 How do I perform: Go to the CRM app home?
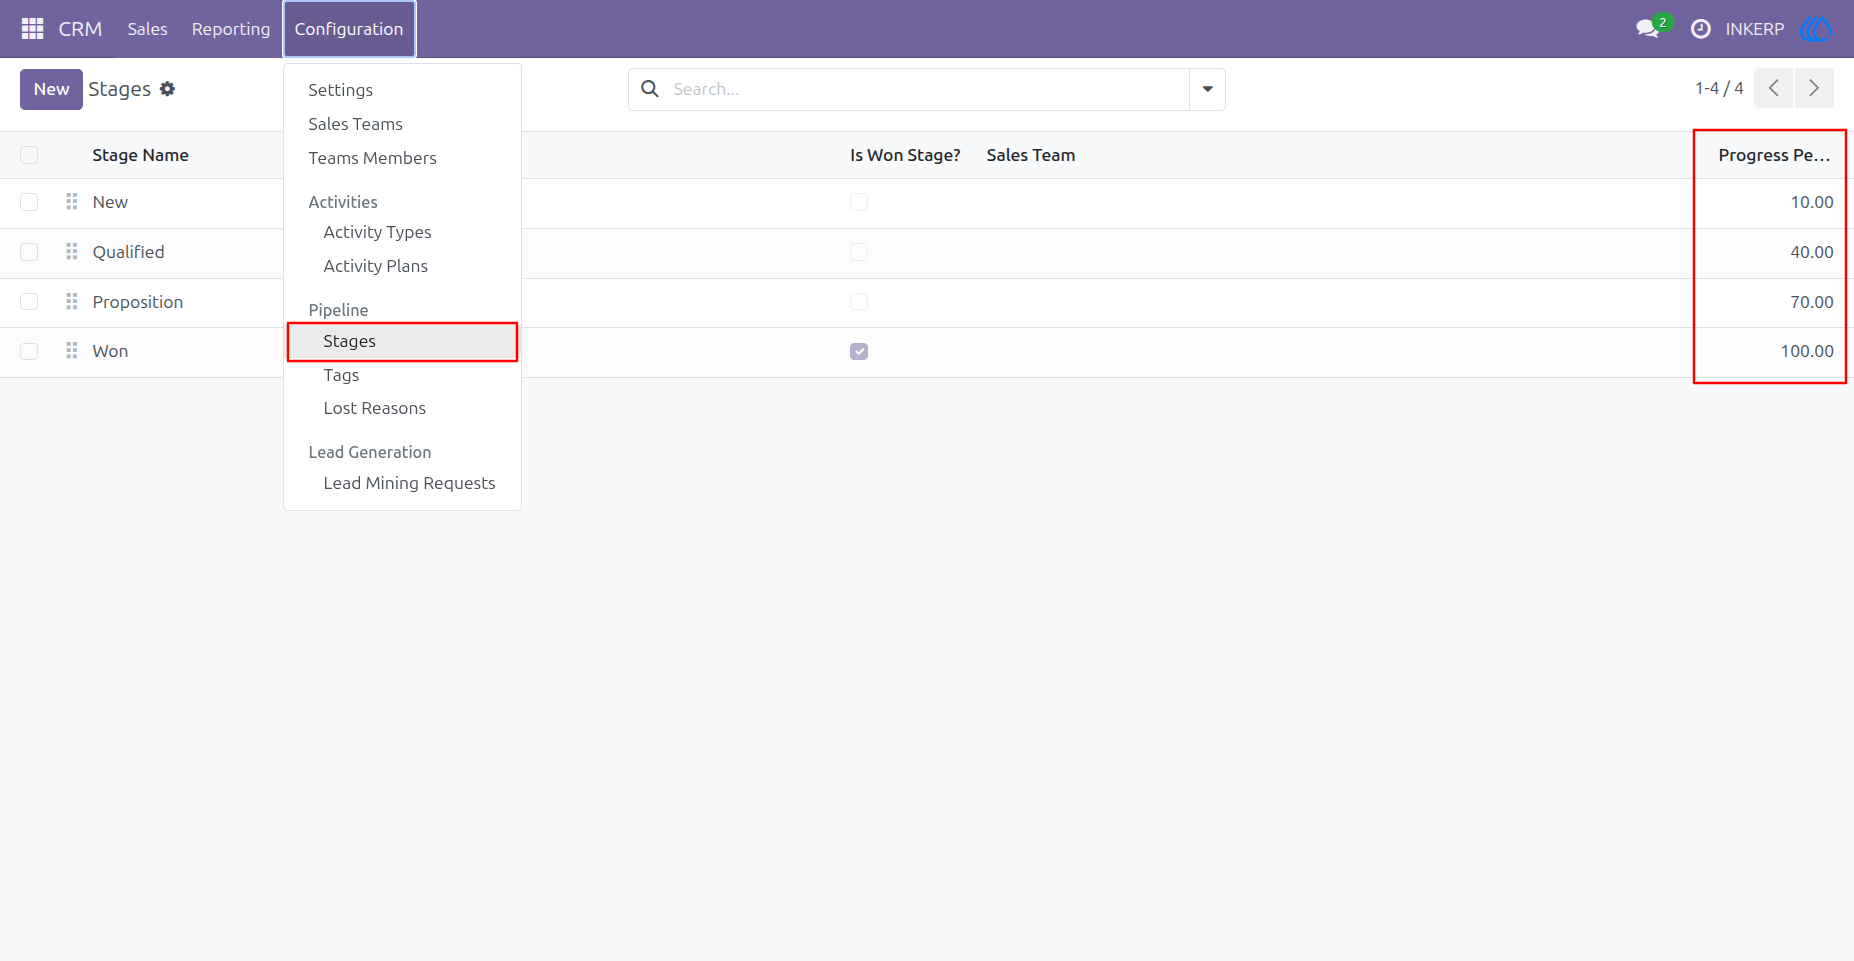pyautogui.click(x=80, y=29)
